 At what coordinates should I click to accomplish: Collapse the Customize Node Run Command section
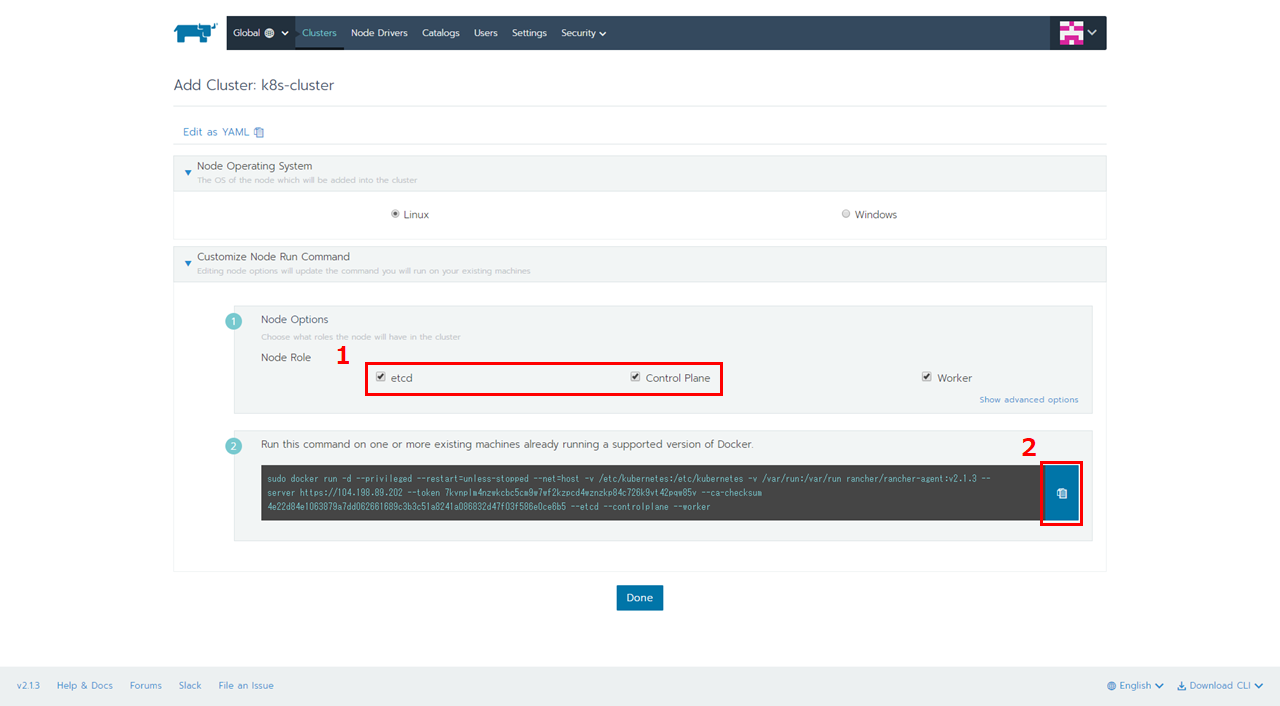pyautogui.click(x=188, y=264)
